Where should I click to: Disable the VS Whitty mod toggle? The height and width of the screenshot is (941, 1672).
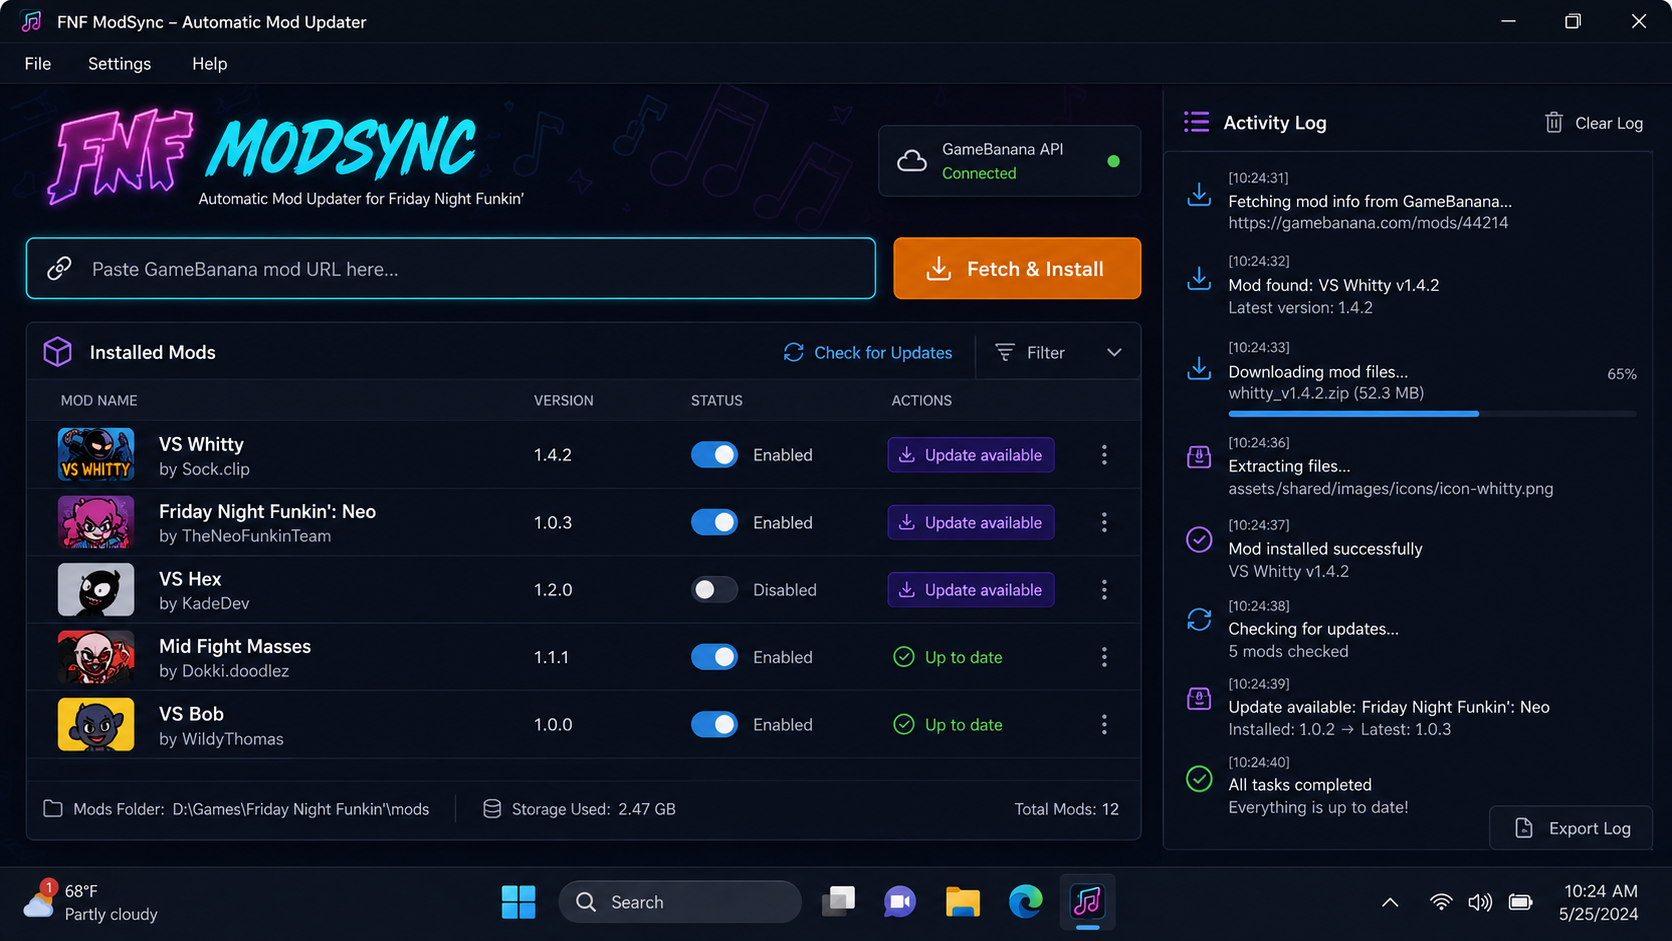point(714,455)
